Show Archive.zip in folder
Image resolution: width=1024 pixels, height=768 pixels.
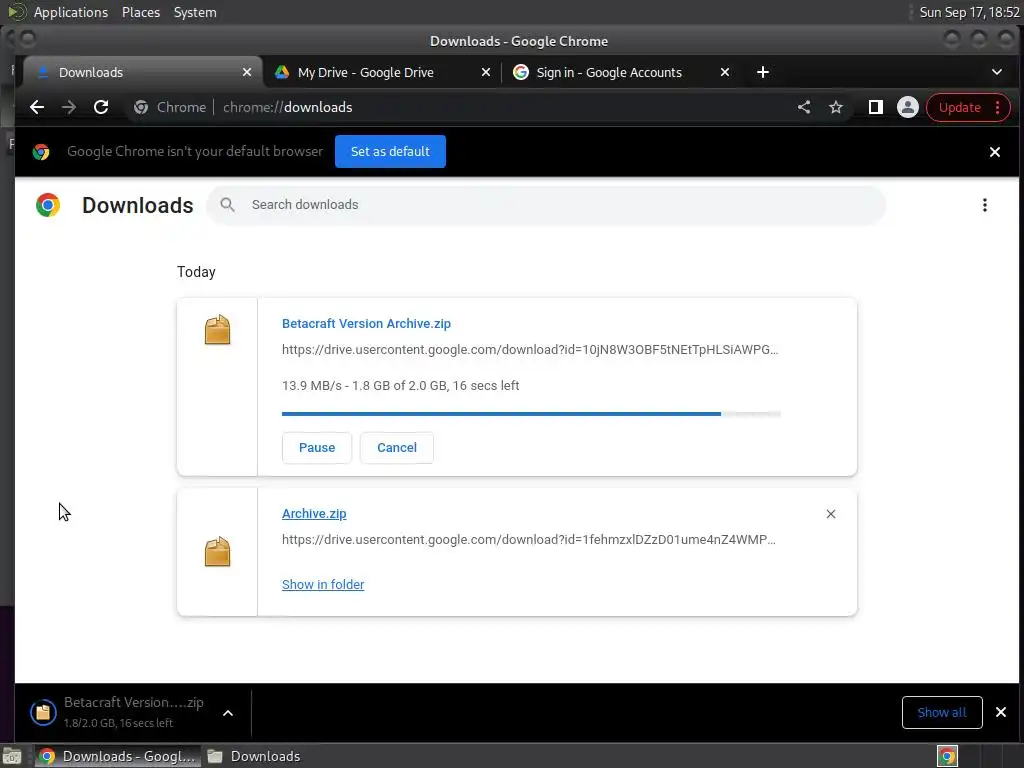[323, 585]
